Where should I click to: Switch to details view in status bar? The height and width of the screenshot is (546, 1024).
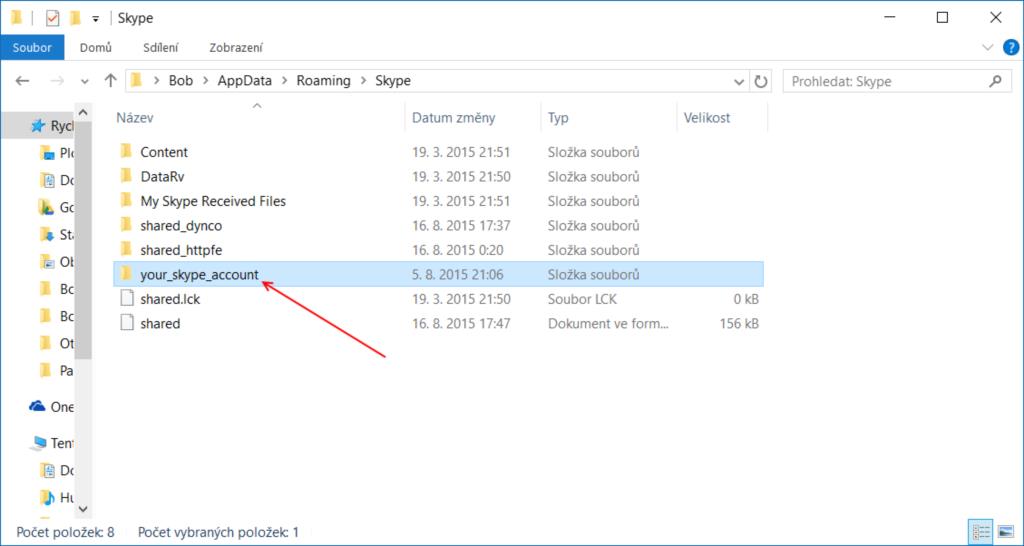point(980,532)
